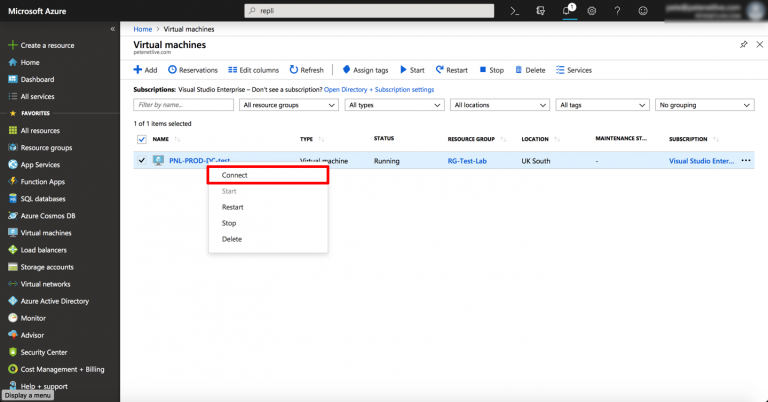Viewport: 768px width, 402px height.
Task: Open Security Center in the sidebar
Action: click(38, 352)
